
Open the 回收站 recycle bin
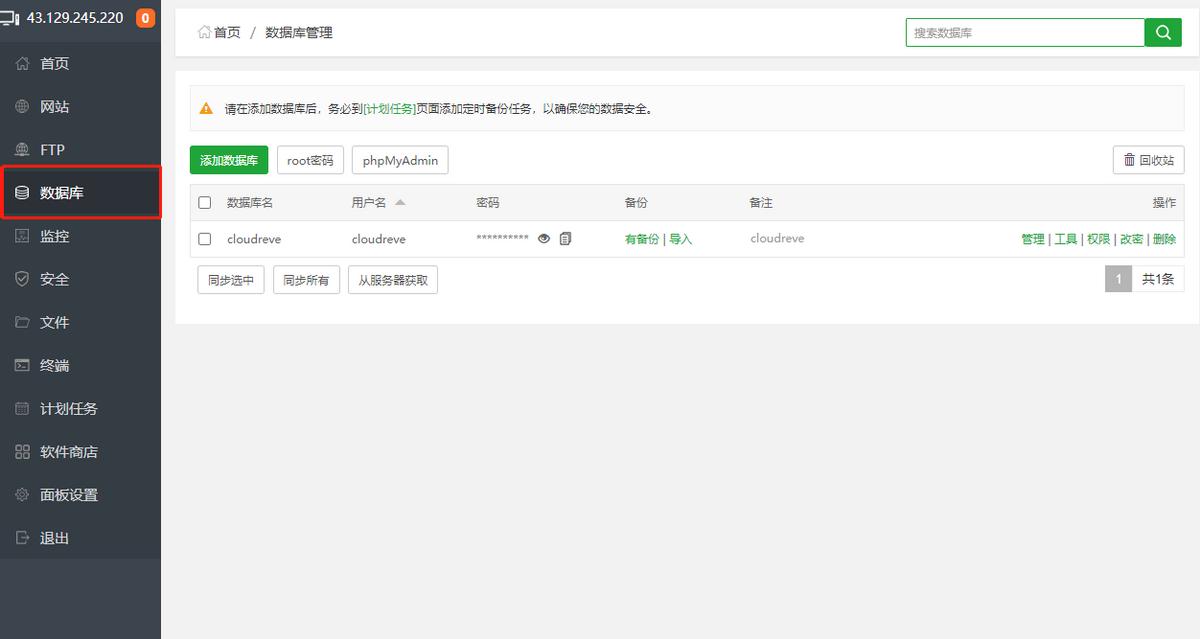point(1148,159)
